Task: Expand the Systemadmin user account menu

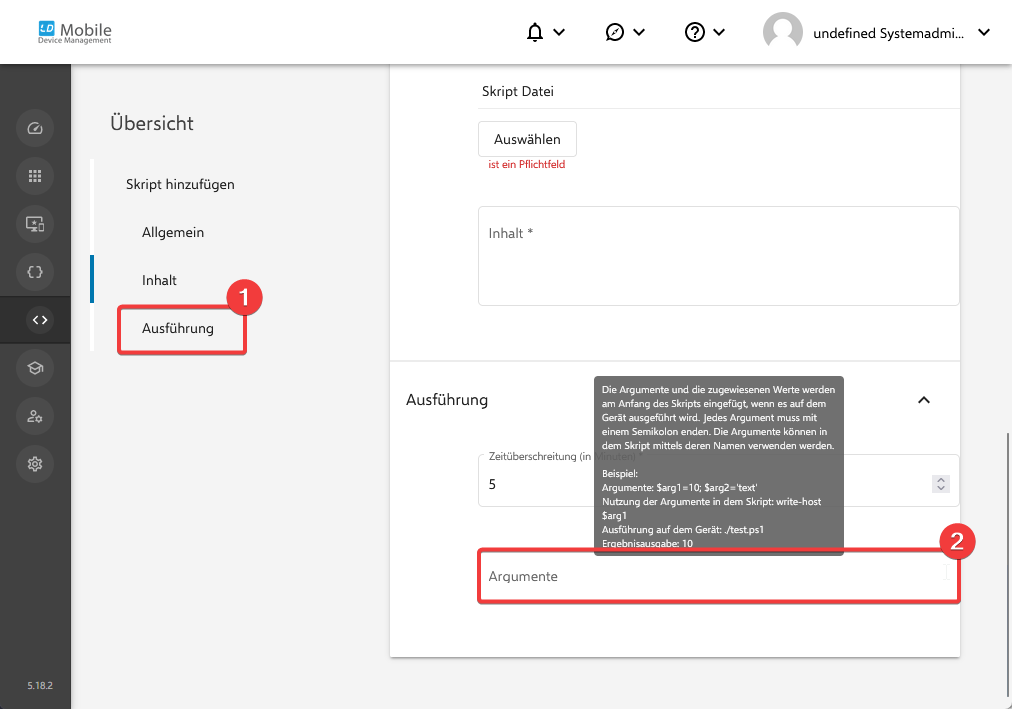Action: point(876,32)
